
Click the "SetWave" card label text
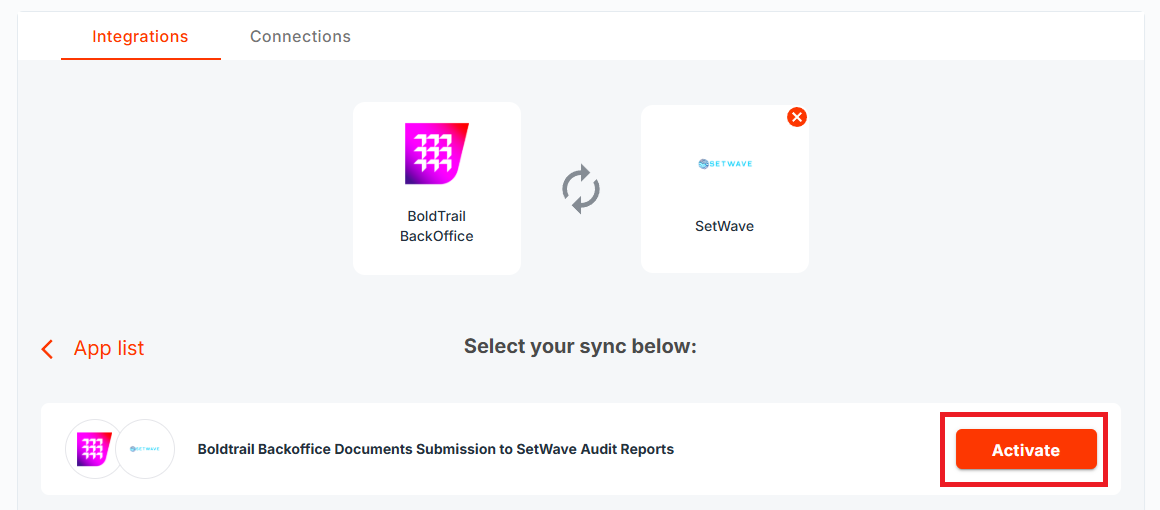724,226
